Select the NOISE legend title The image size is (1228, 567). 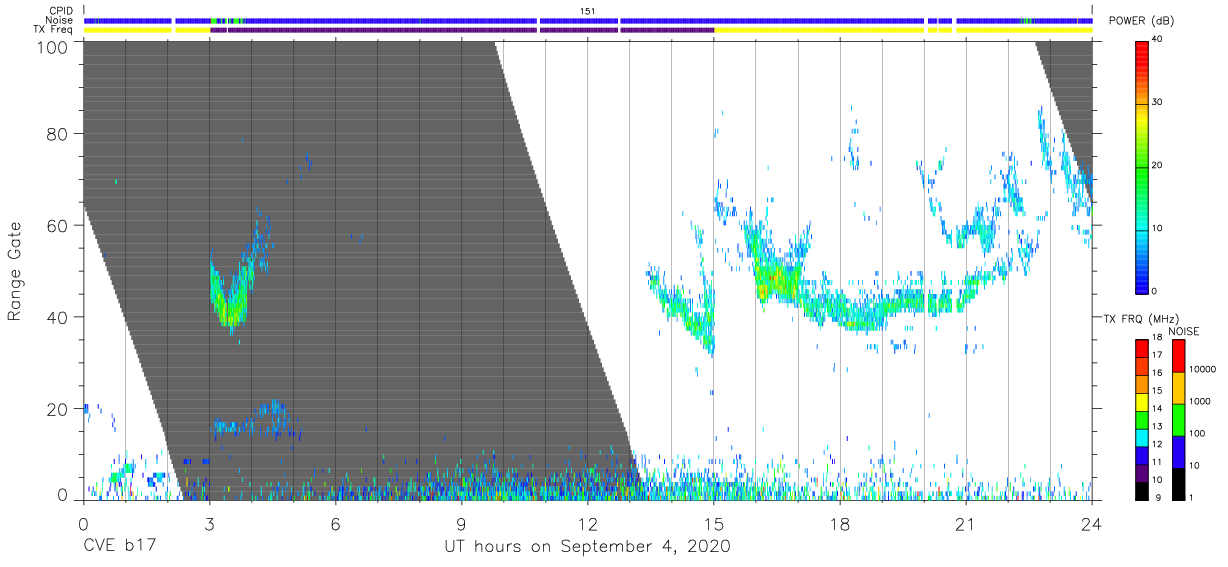pos(1184,331)
